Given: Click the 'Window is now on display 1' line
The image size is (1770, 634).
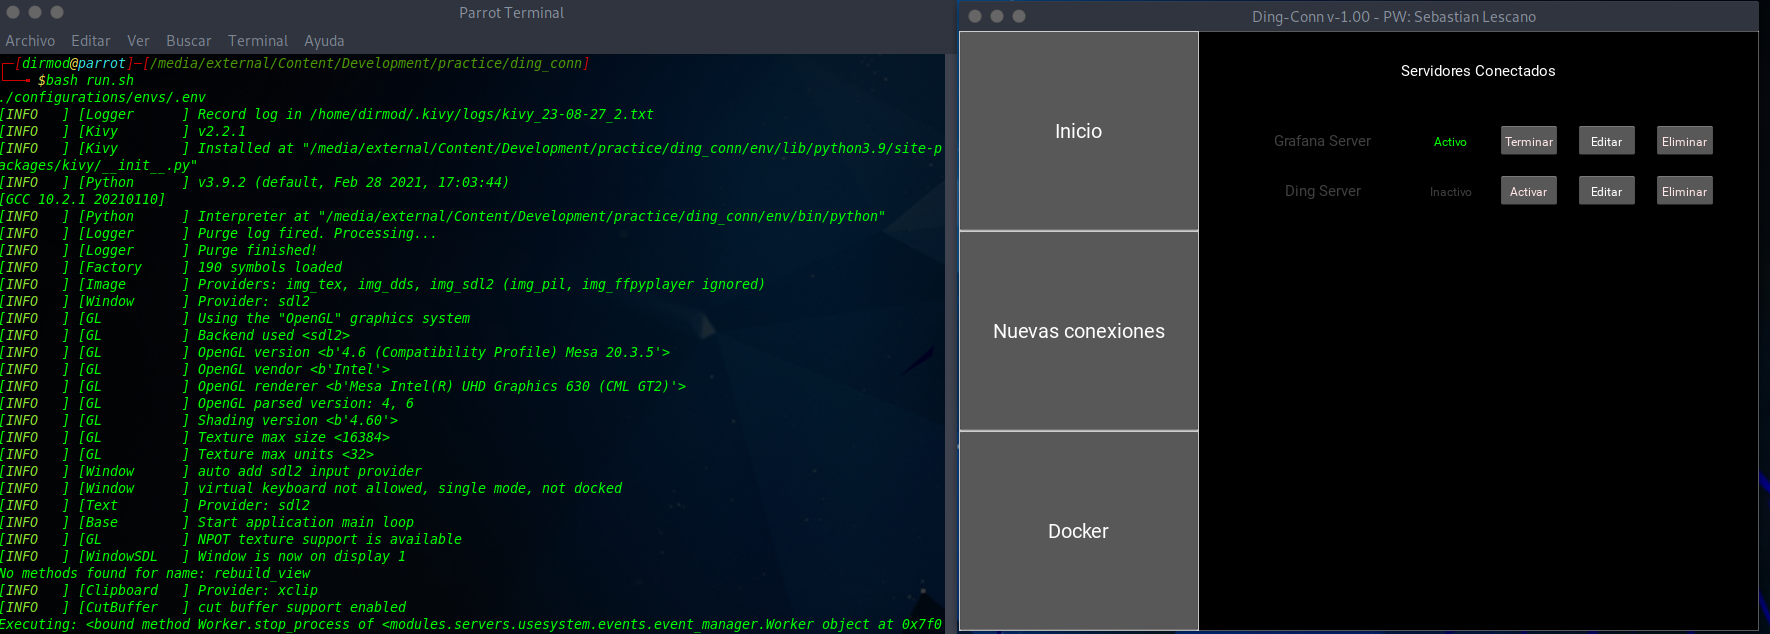Looking at the screenshot, I should tap(302, 556).
